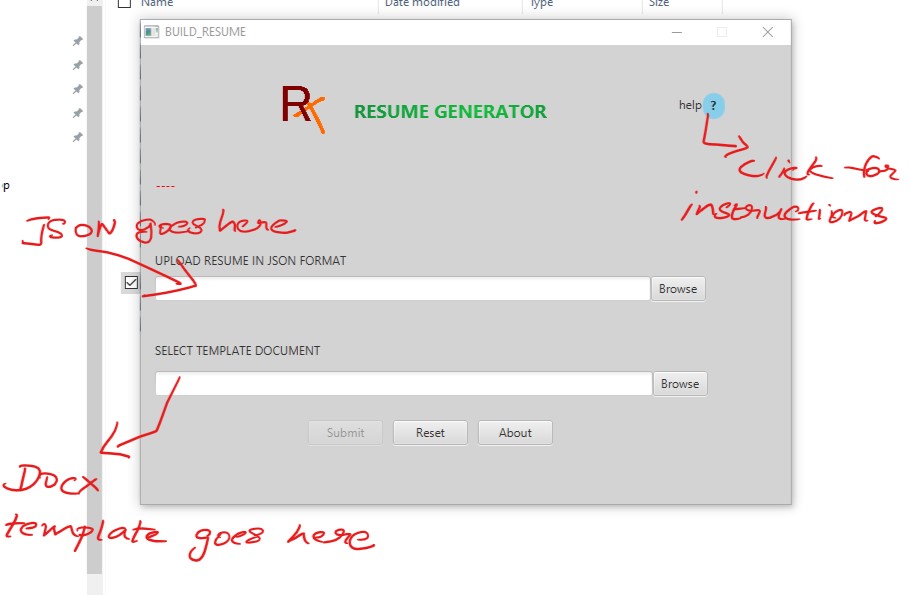Sort files by the Name column header

(157, 4)
